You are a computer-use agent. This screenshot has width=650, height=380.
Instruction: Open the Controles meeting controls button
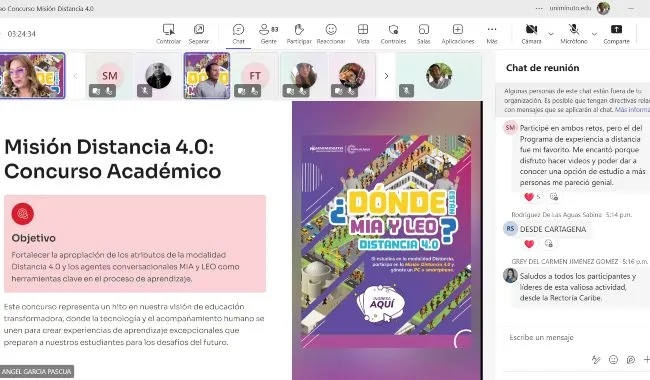393,34
